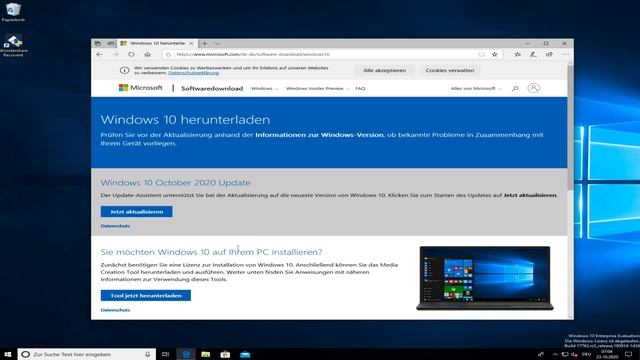This screenshot has width=640, height=360.
Task: Click the Microsoft logo
Action: 140,88
